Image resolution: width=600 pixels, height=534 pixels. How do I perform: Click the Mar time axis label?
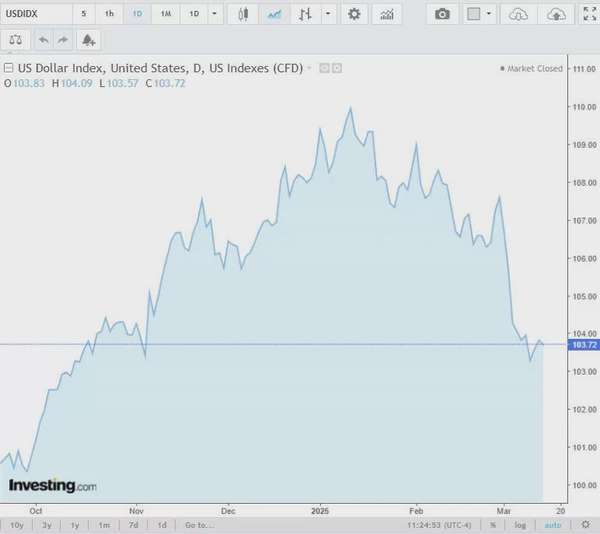[504, 511]
